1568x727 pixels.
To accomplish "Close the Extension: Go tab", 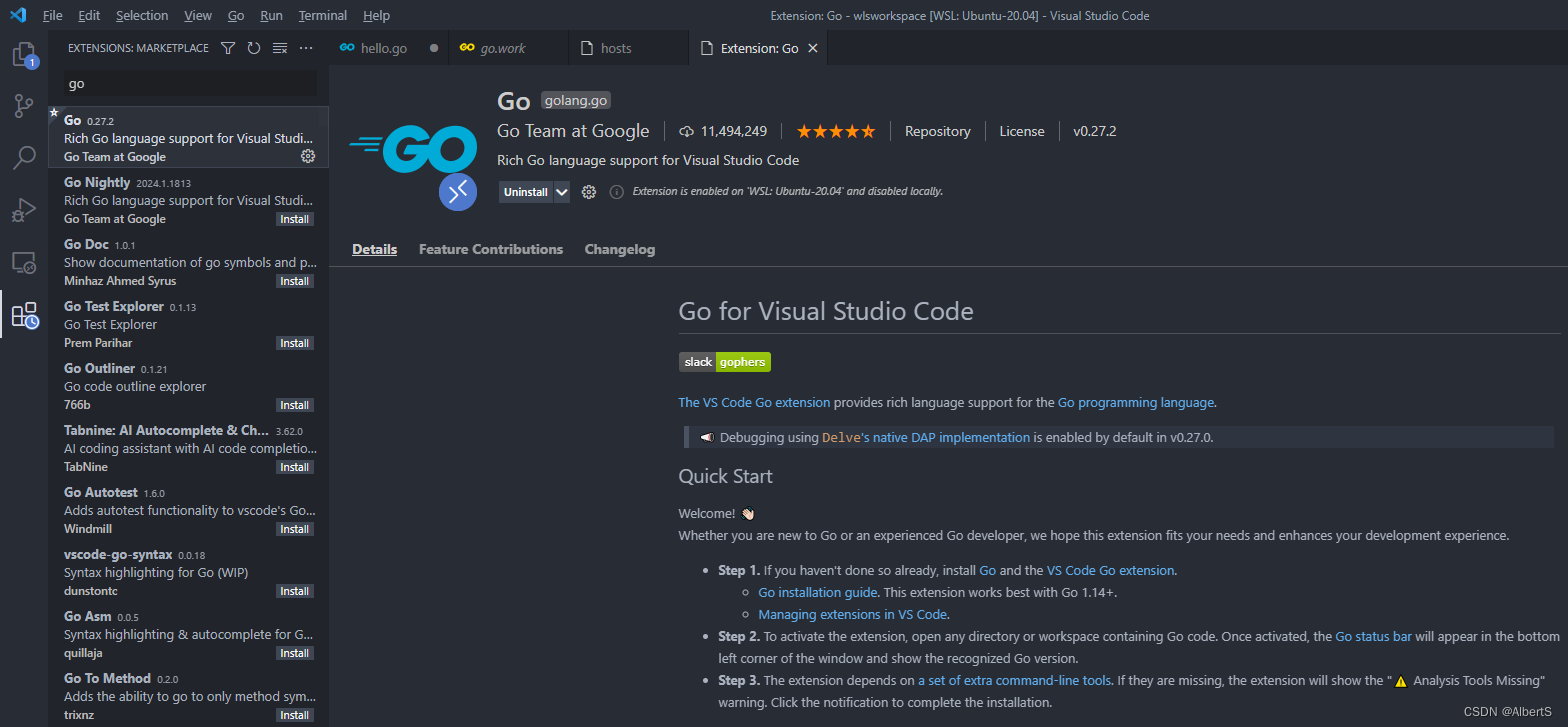I will [x=813, y=48].
